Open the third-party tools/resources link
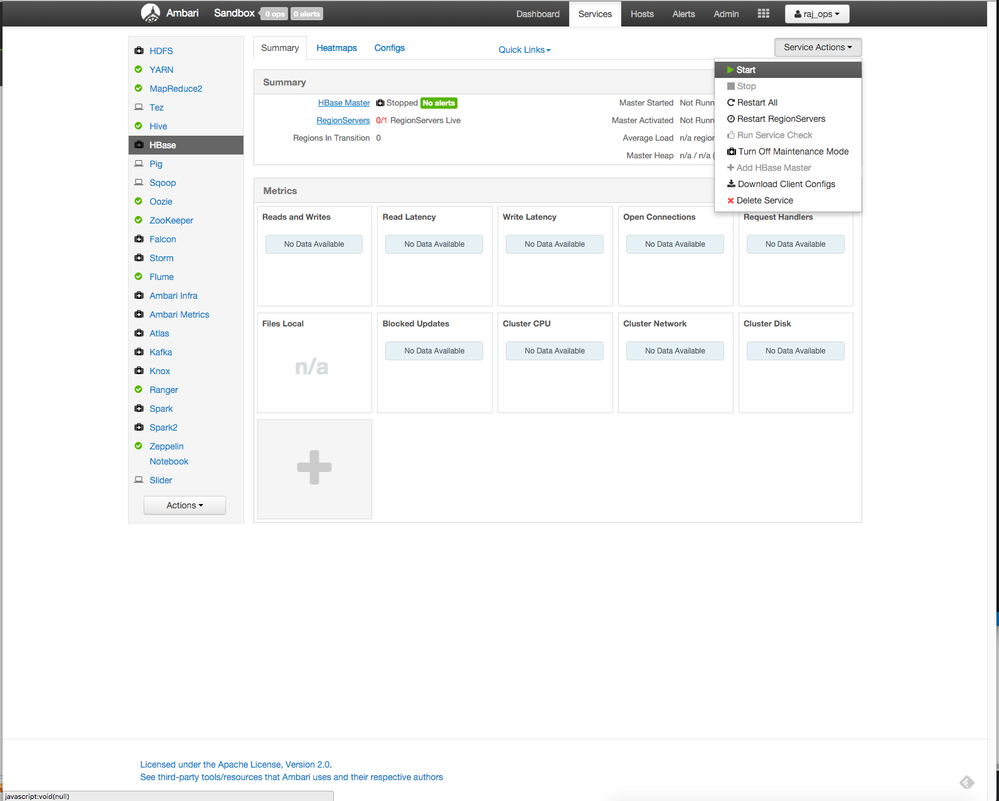999x801 pixels. click(291, 777)
